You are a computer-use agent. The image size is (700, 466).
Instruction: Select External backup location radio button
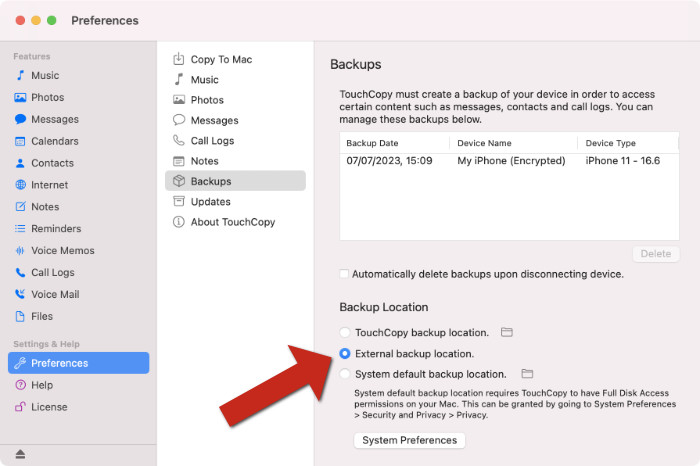[x=345, y=354]
